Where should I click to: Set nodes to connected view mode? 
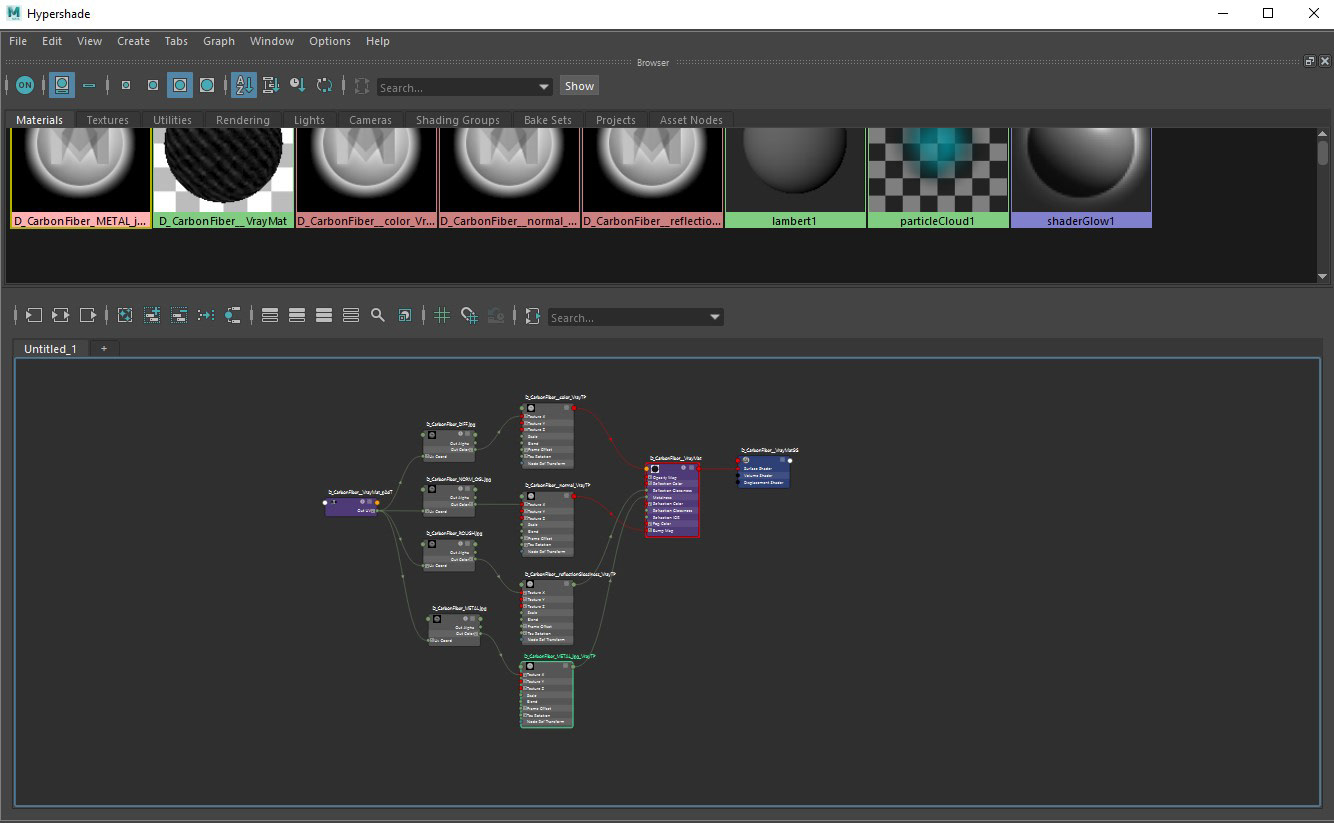pyautogui.click(x=297, y=315)
